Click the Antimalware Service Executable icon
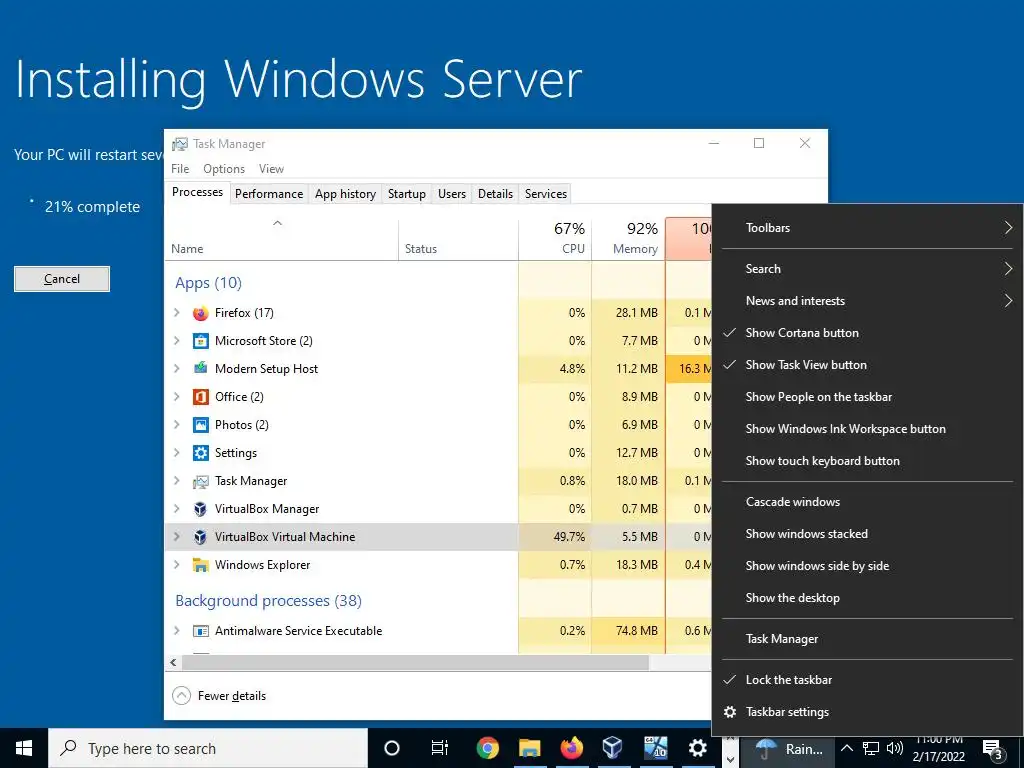1024x768 pixels. coord(200,631)
